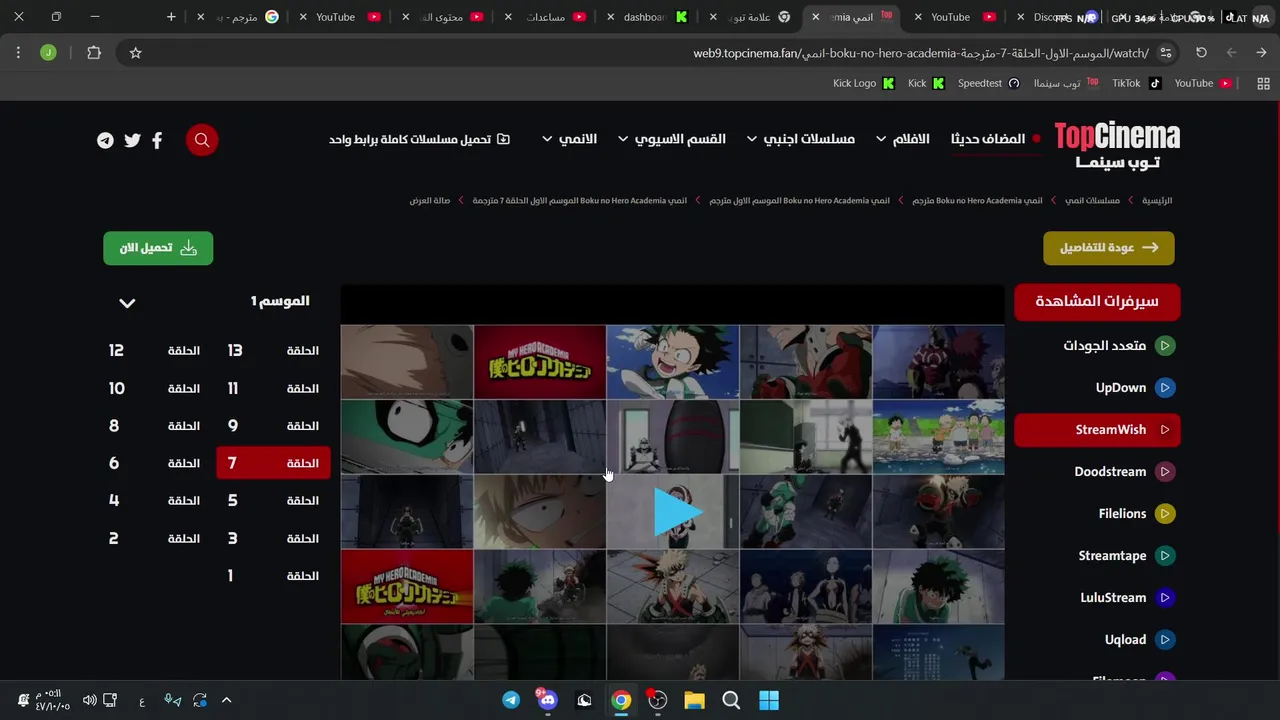Bookmark this page with the star icon
Screen dimensions: 1280x720
(x=136, y=53)
